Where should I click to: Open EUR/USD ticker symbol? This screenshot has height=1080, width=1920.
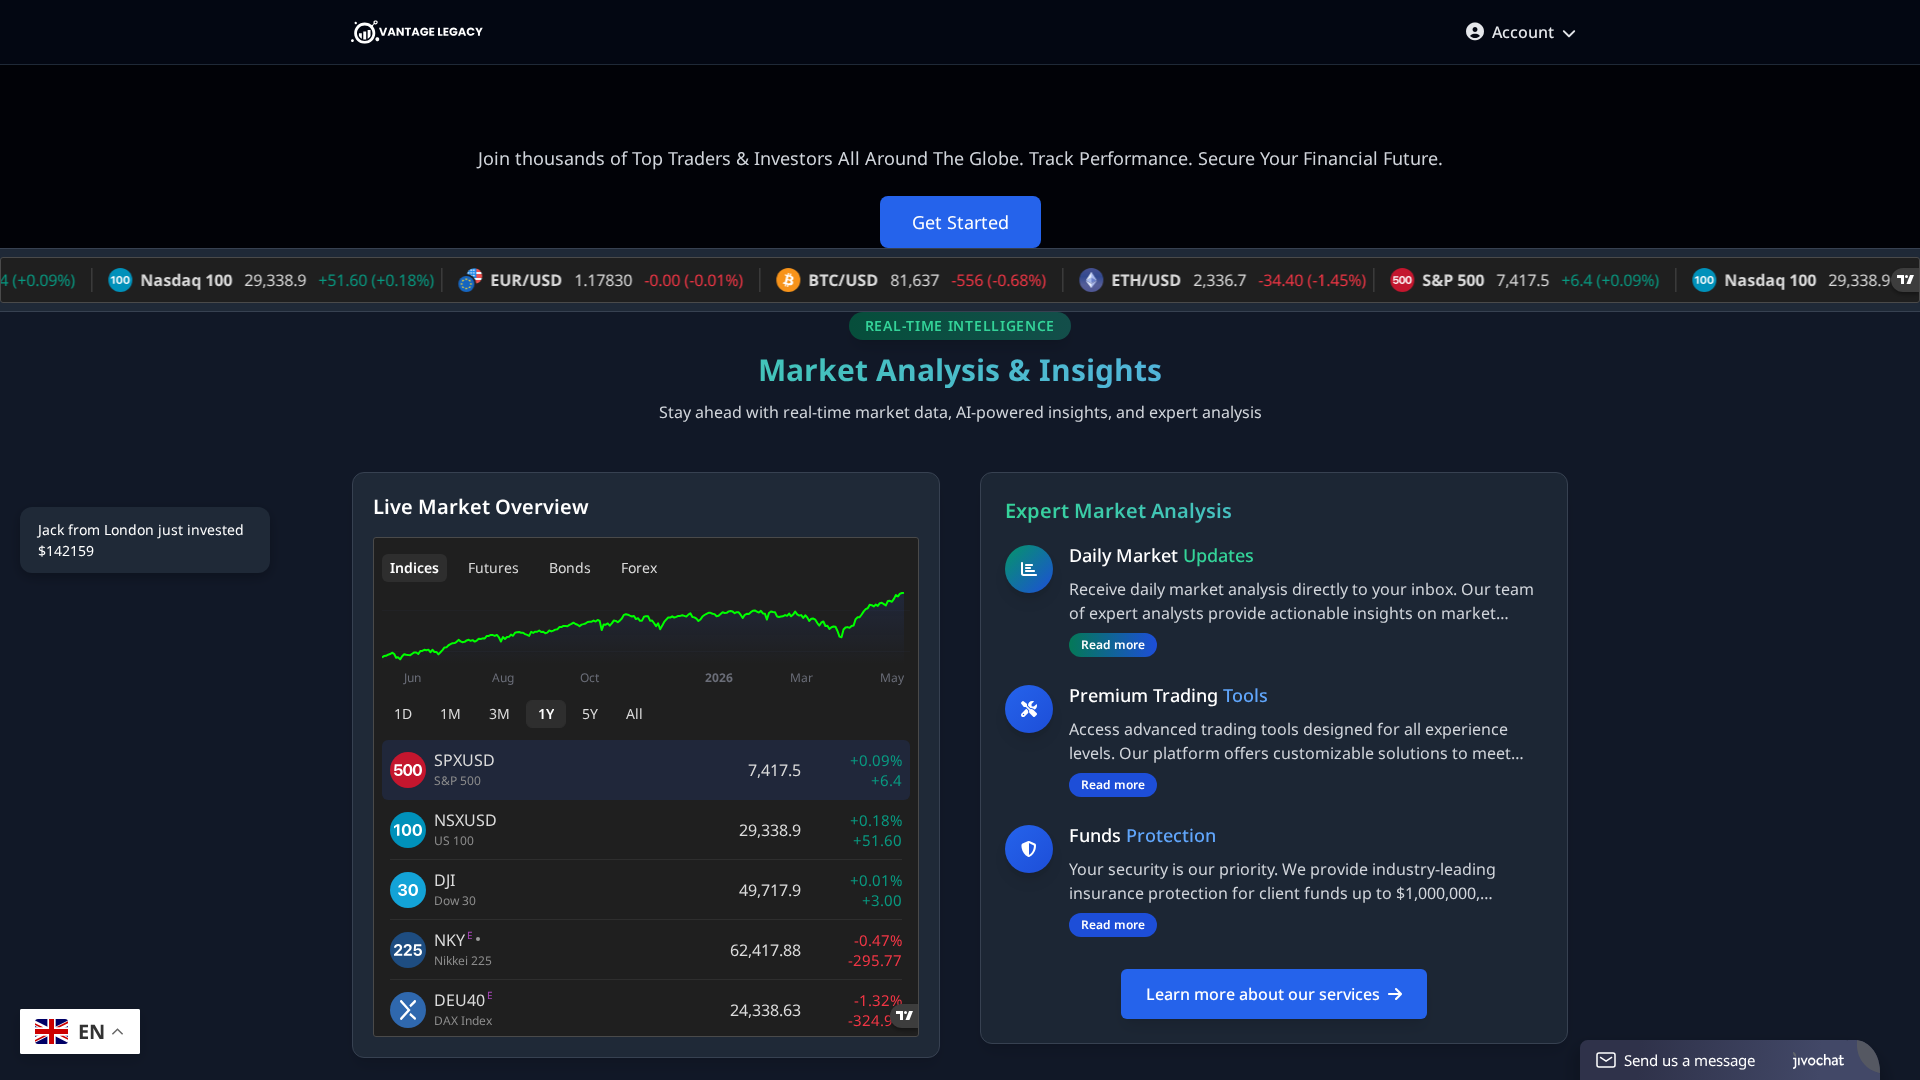click(526, 280)
